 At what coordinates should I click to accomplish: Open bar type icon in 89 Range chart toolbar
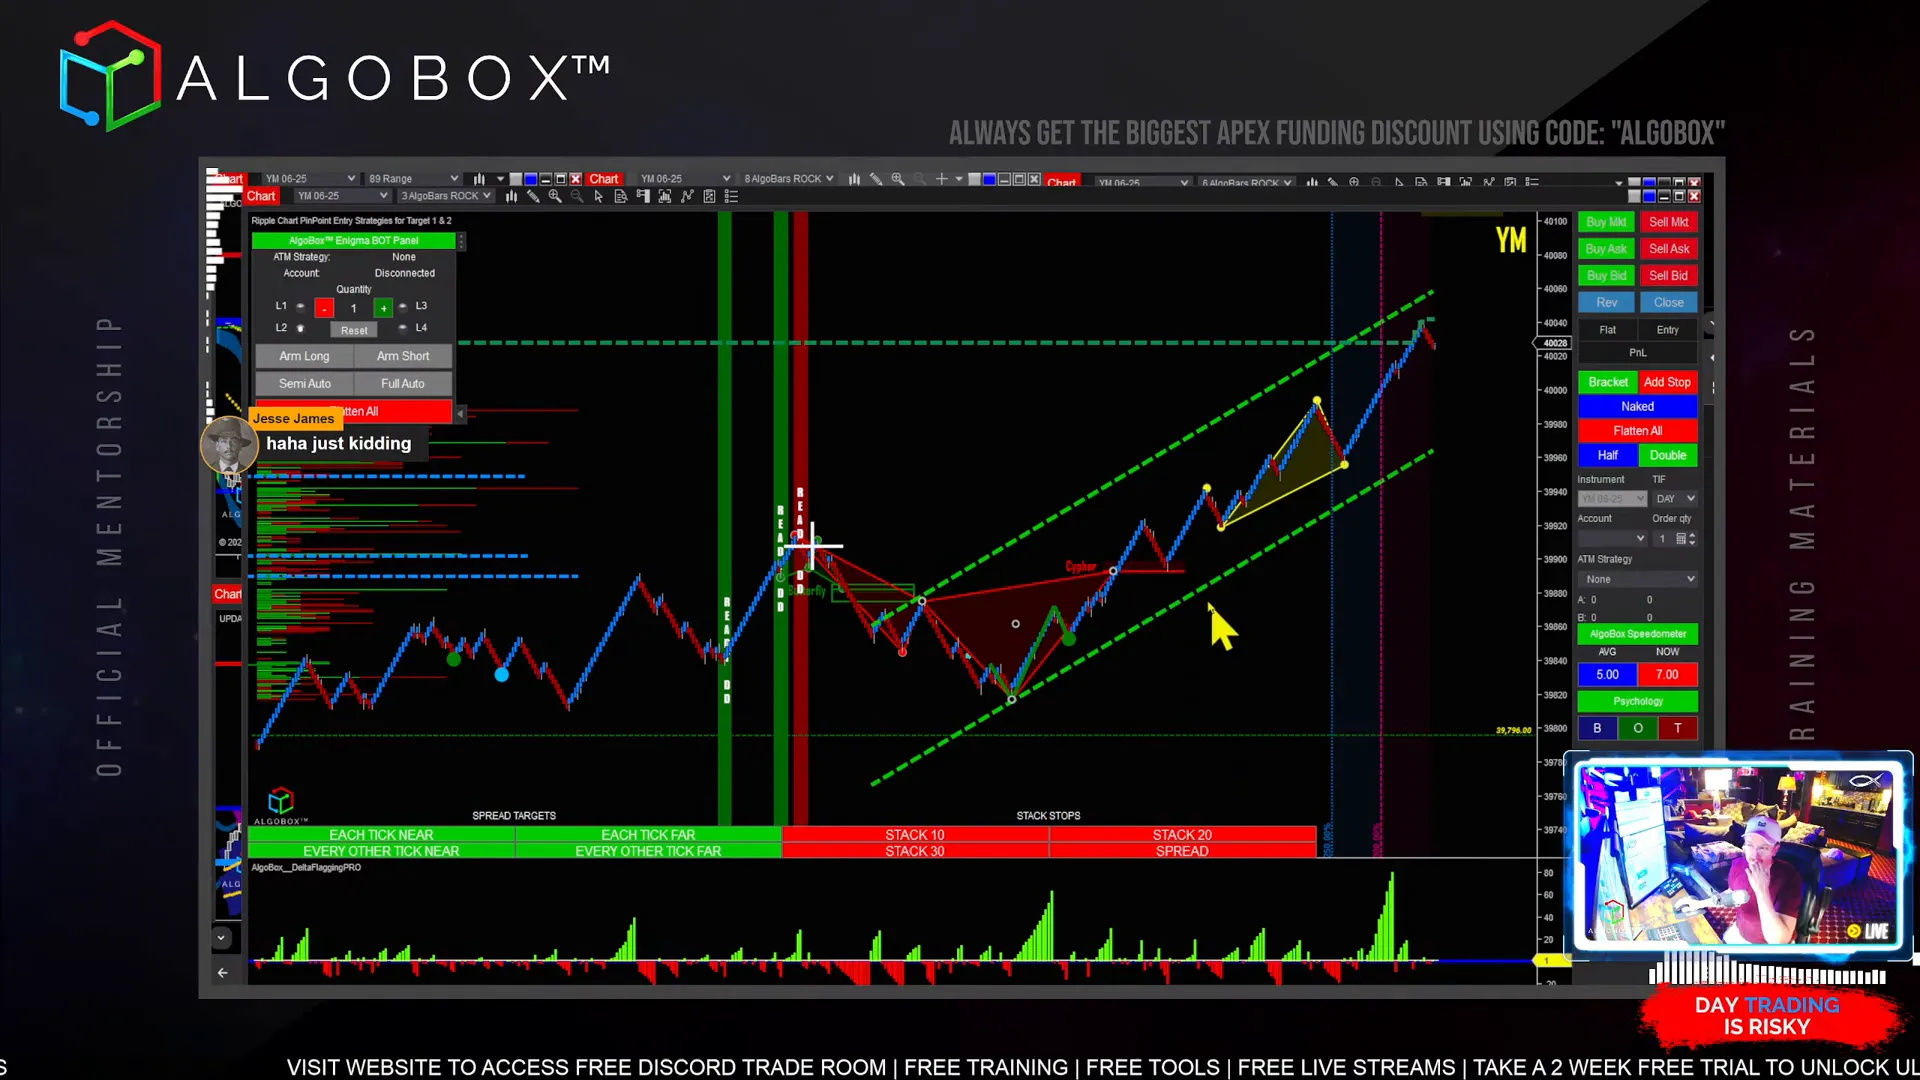point(479,179)
